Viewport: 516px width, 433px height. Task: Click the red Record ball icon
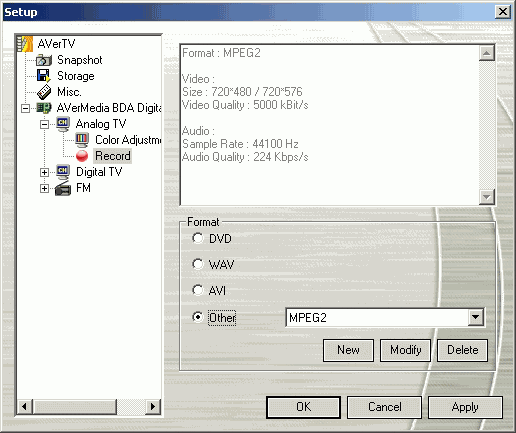pos(82,156)
